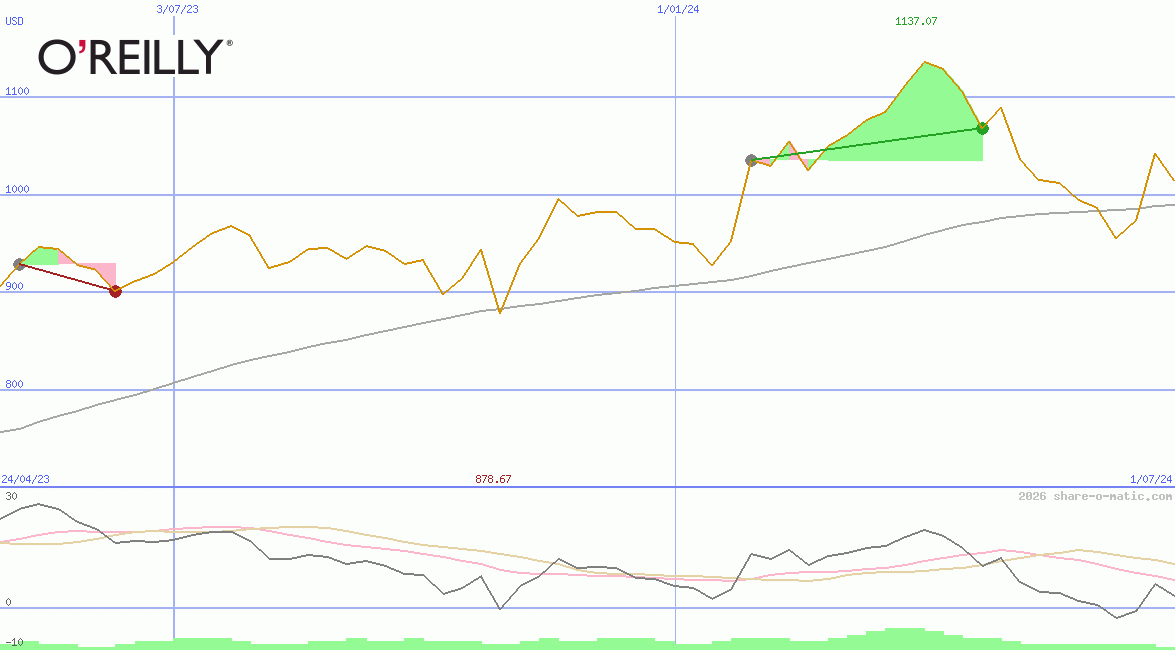Click the red trade exit marker dot
This screenshot has height=650, width=1175.
tap(115, 291)
